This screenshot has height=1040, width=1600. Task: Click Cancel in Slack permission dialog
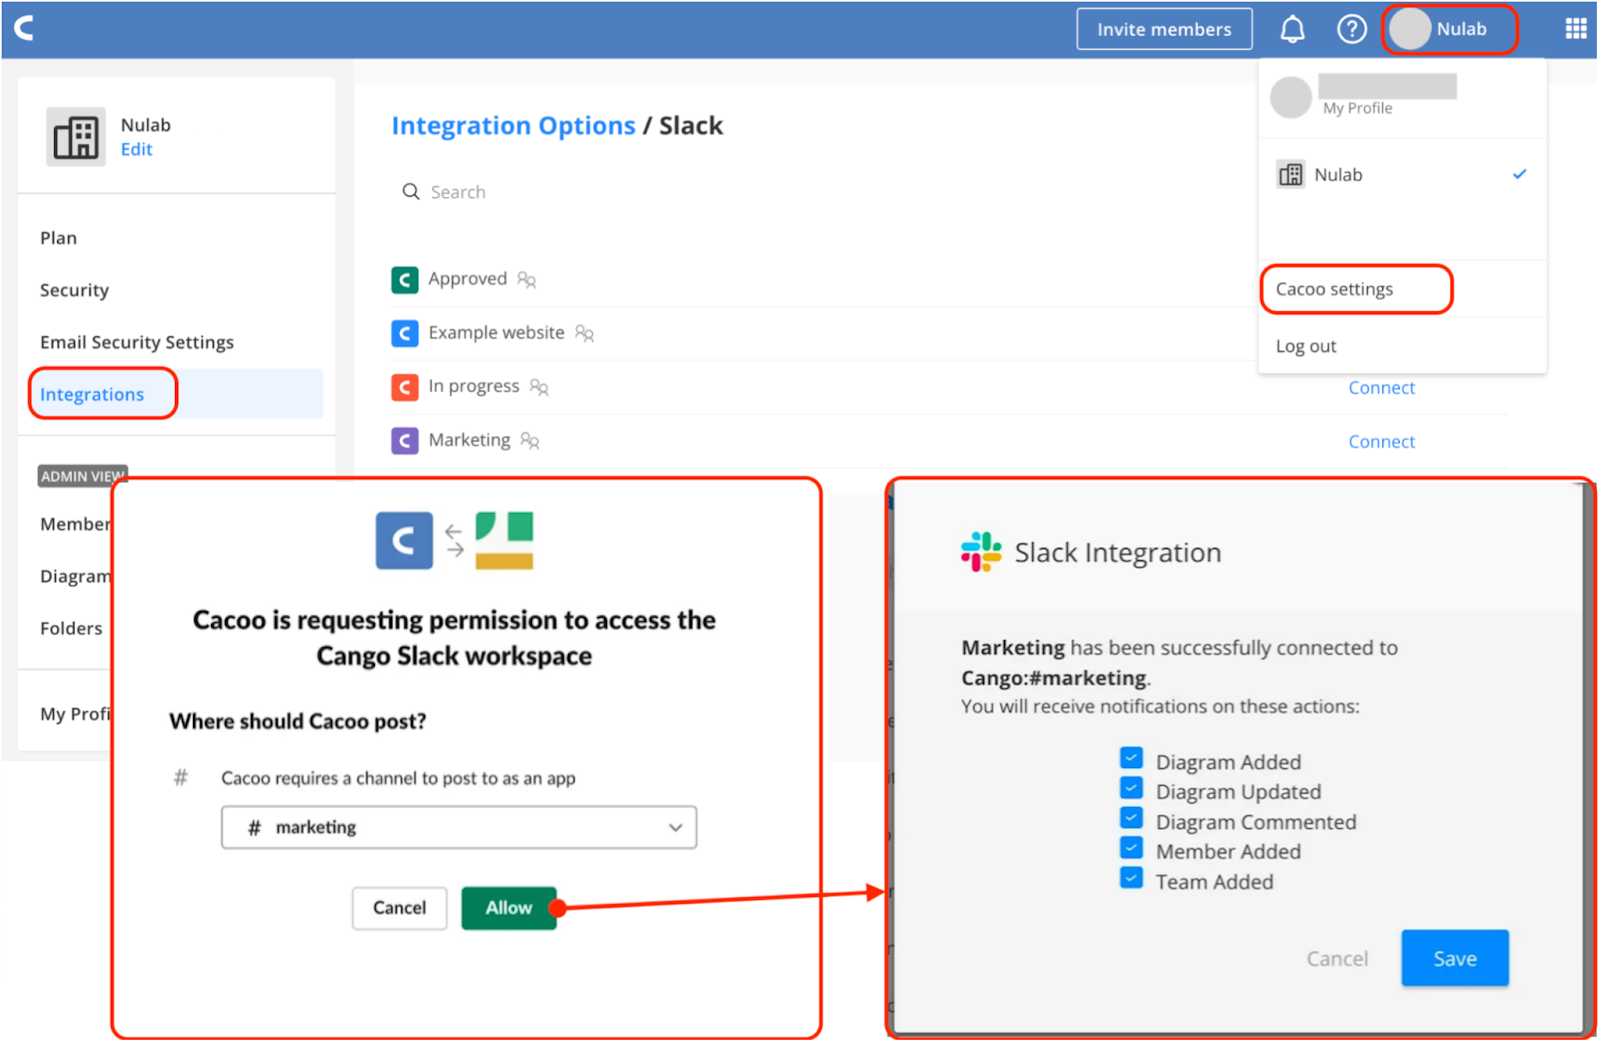tap(399, 908)
